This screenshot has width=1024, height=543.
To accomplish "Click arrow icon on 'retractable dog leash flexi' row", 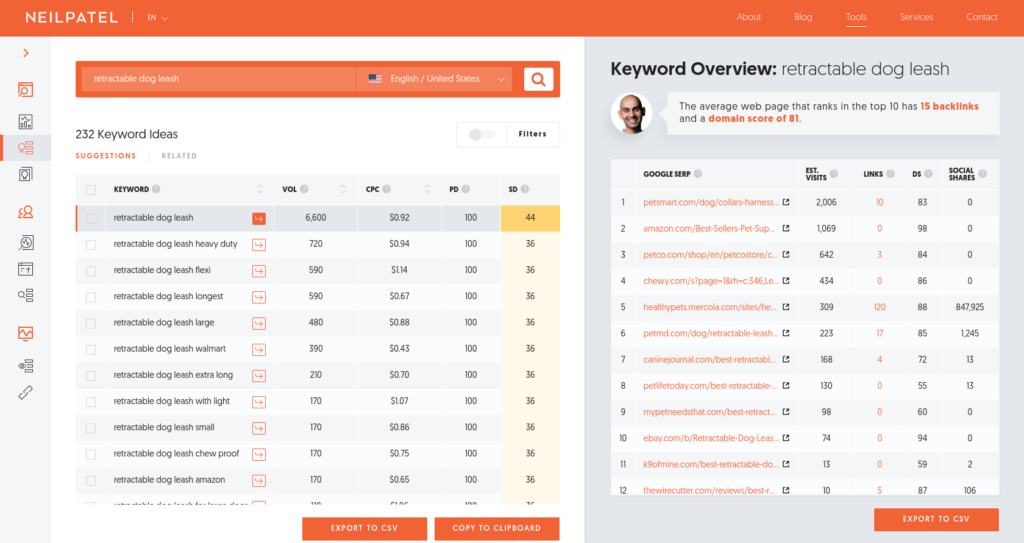I will point(259,271).
